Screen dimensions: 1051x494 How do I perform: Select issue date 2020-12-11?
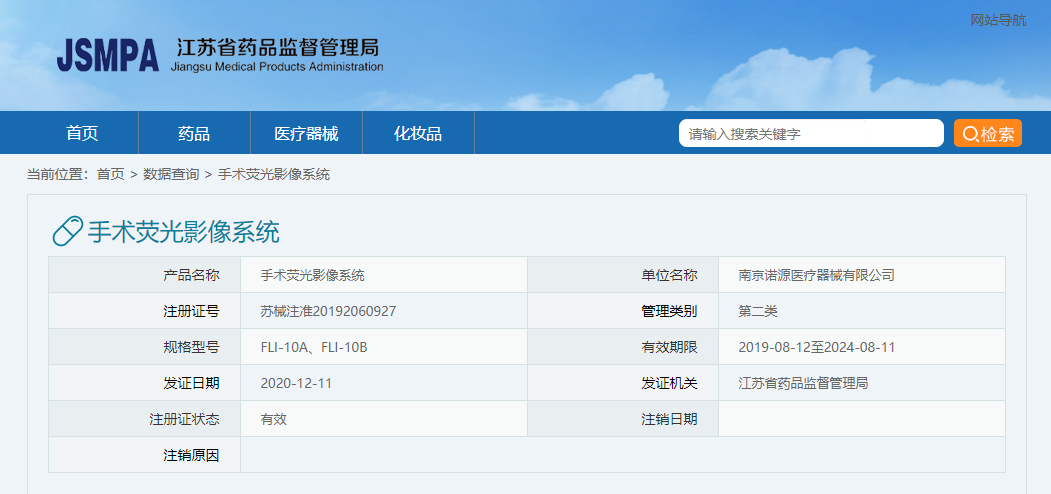point(296,384)
